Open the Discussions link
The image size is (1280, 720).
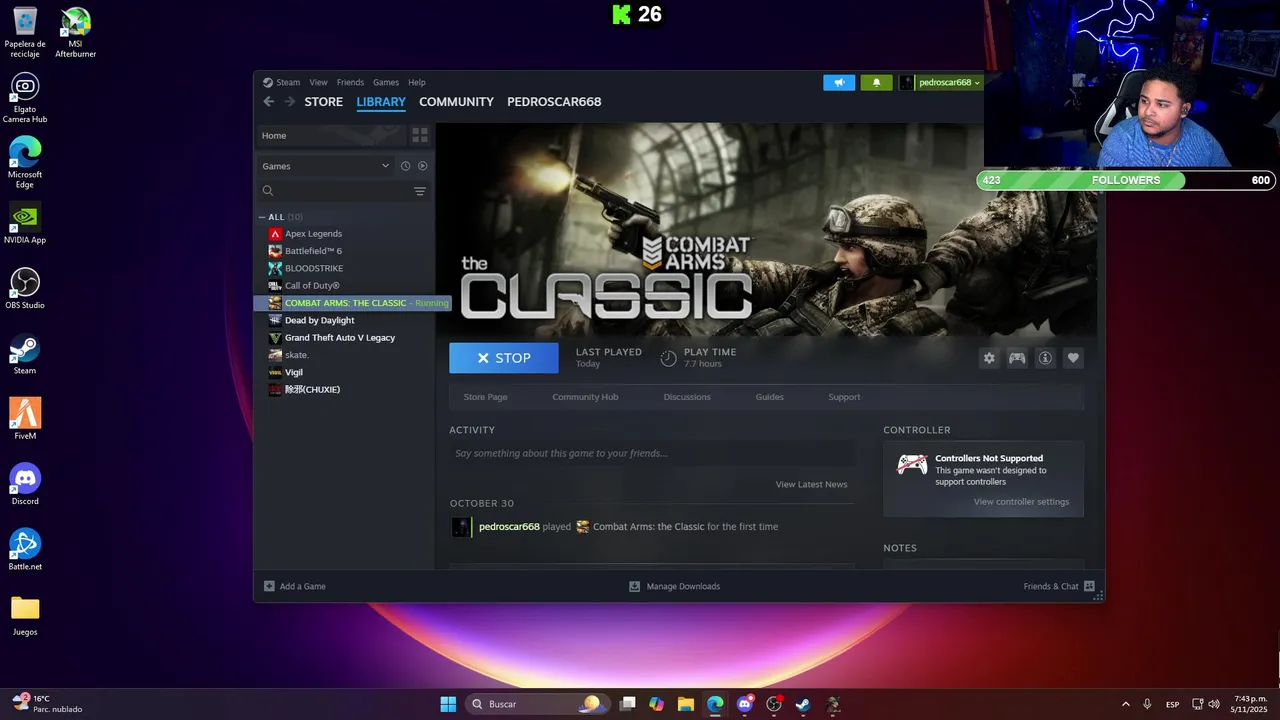pyautogui.click(x=687, y=397)
